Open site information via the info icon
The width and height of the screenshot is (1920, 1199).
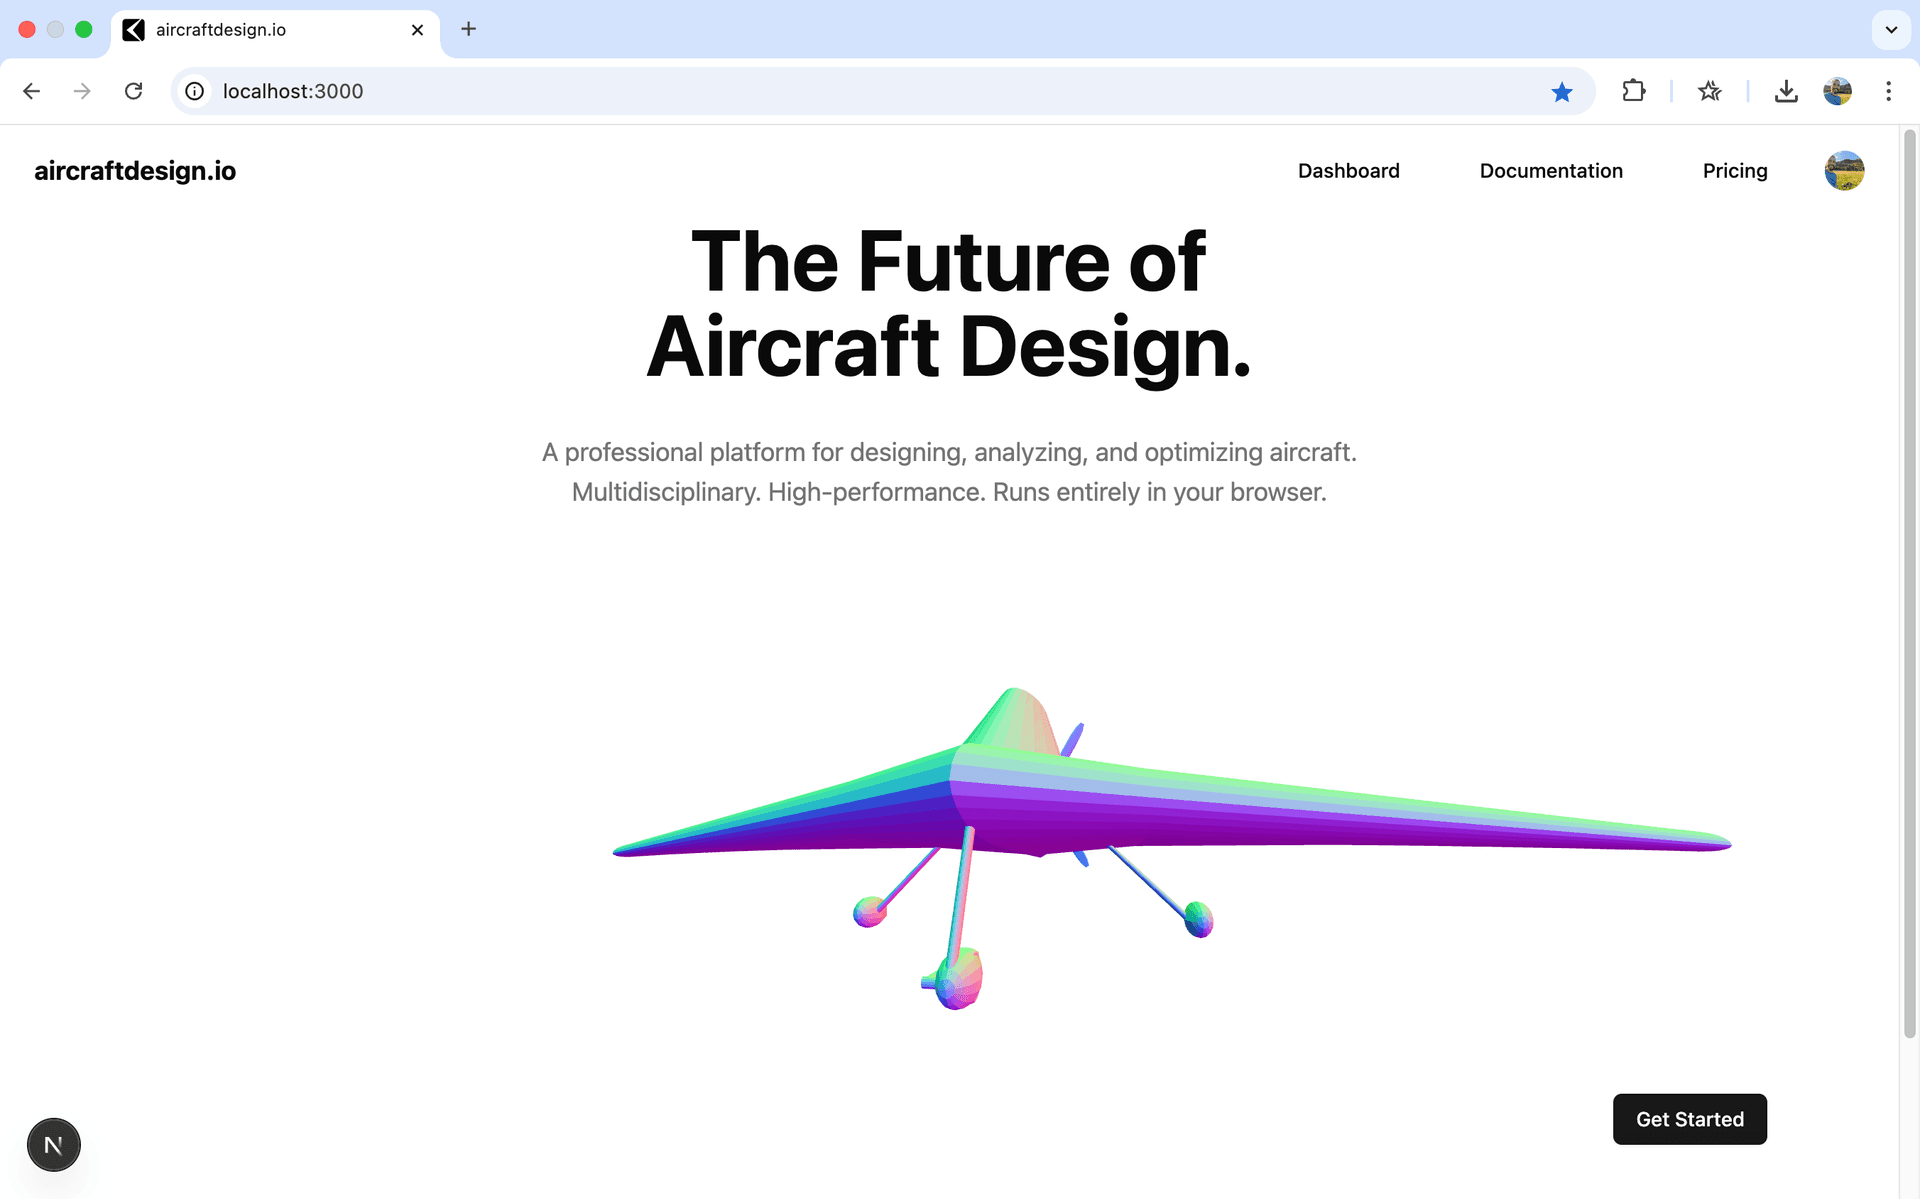point(194,91)
